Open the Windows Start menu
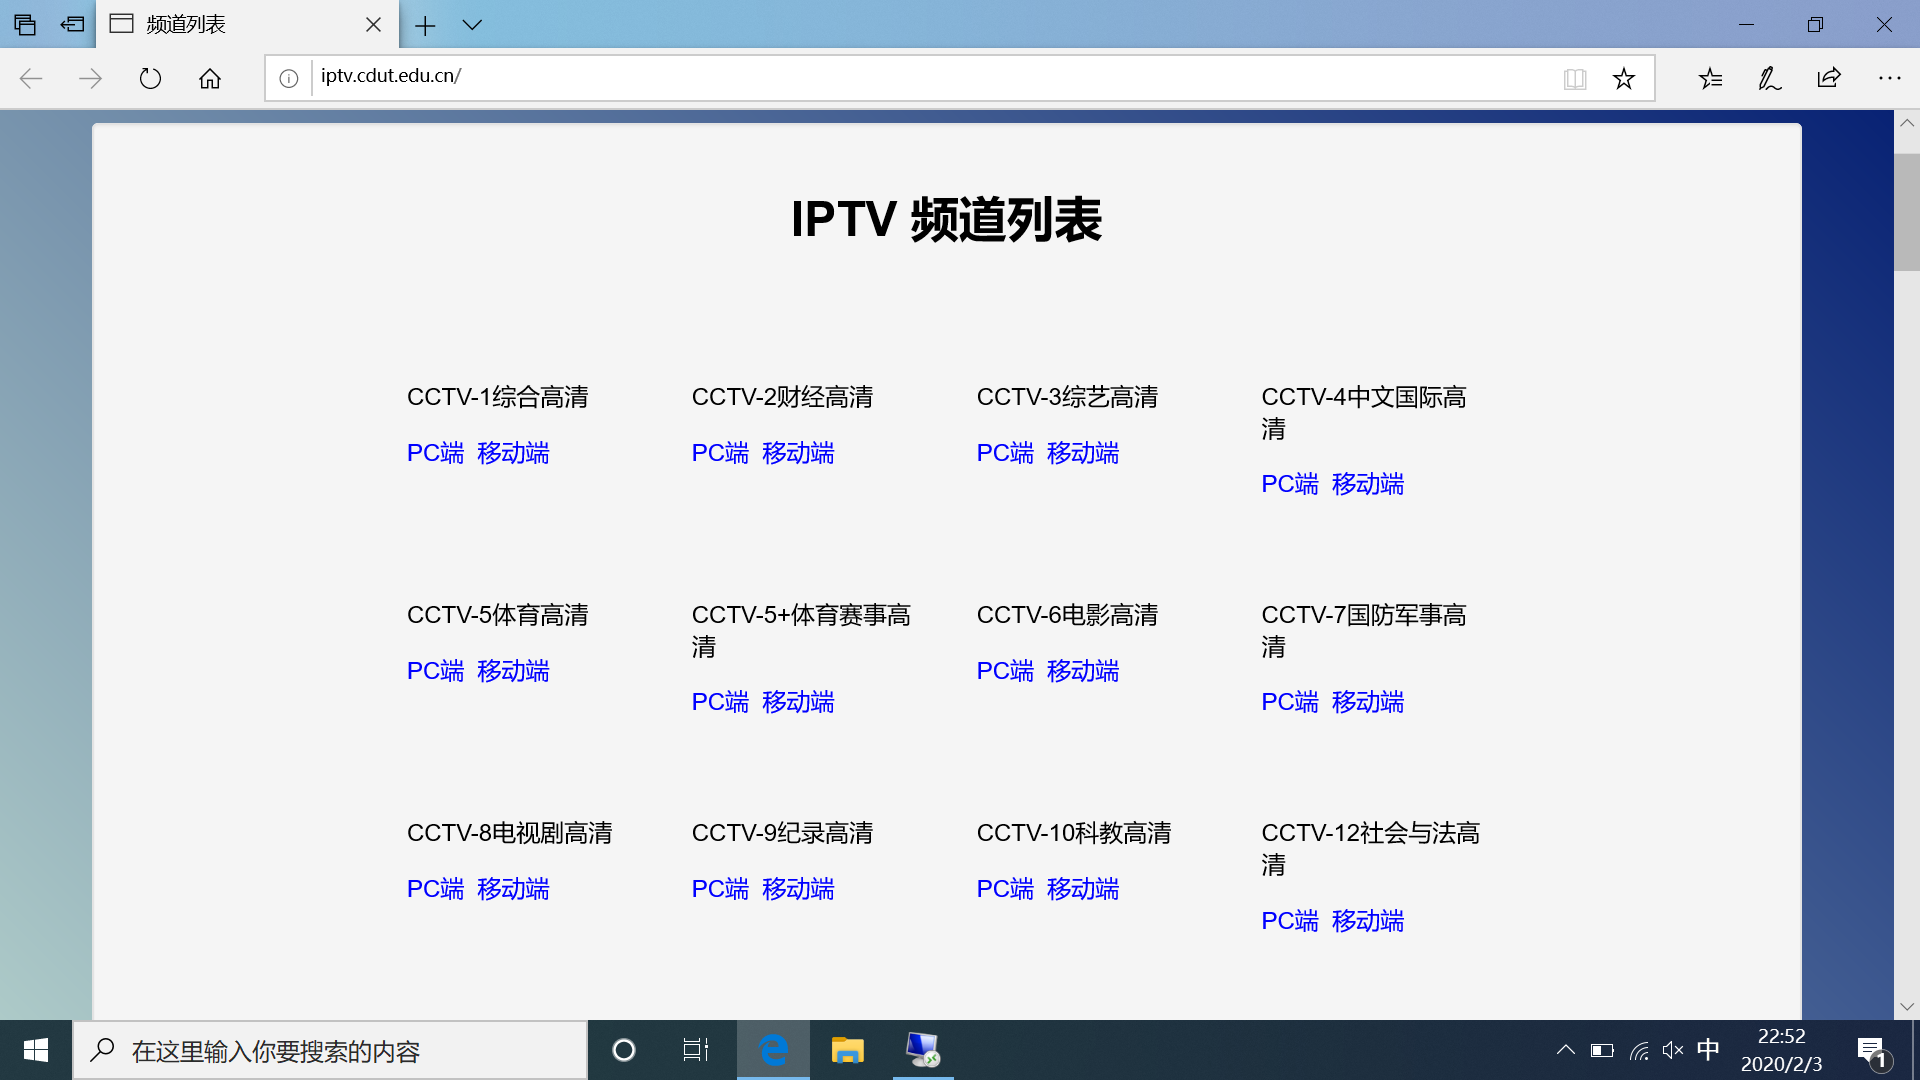1920x1080 pixels. pyautogui.click(x=36, y=1050)
